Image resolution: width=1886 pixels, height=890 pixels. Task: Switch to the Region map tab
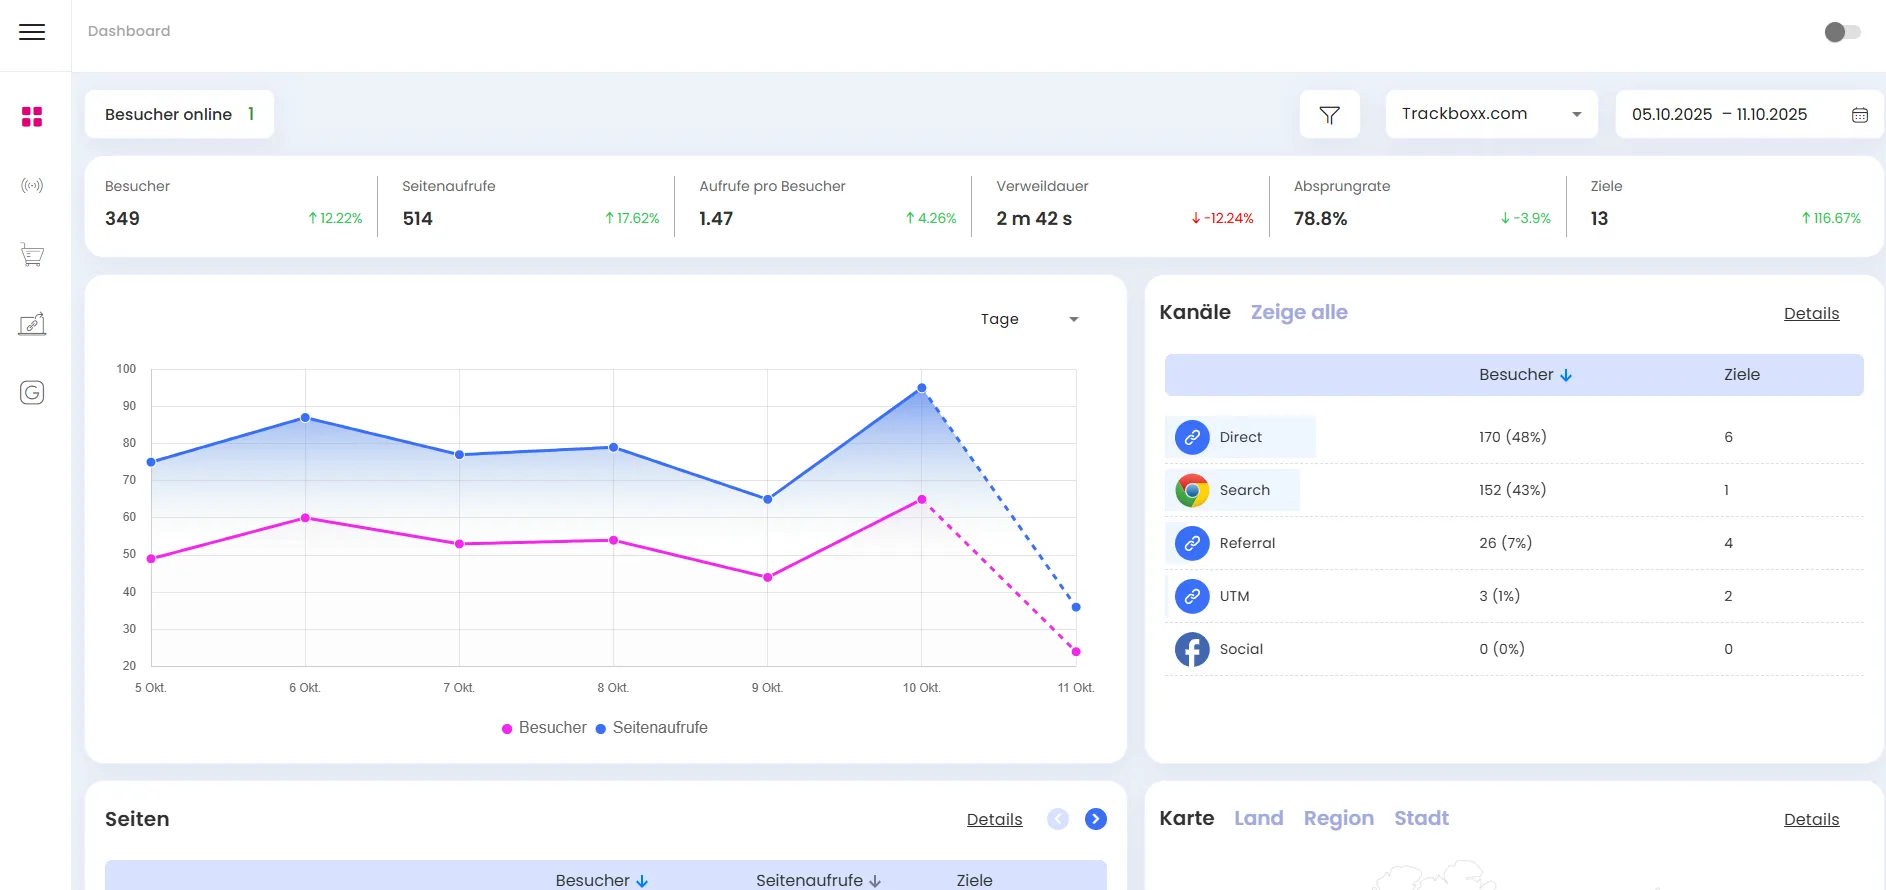(x=1338, y=818)
